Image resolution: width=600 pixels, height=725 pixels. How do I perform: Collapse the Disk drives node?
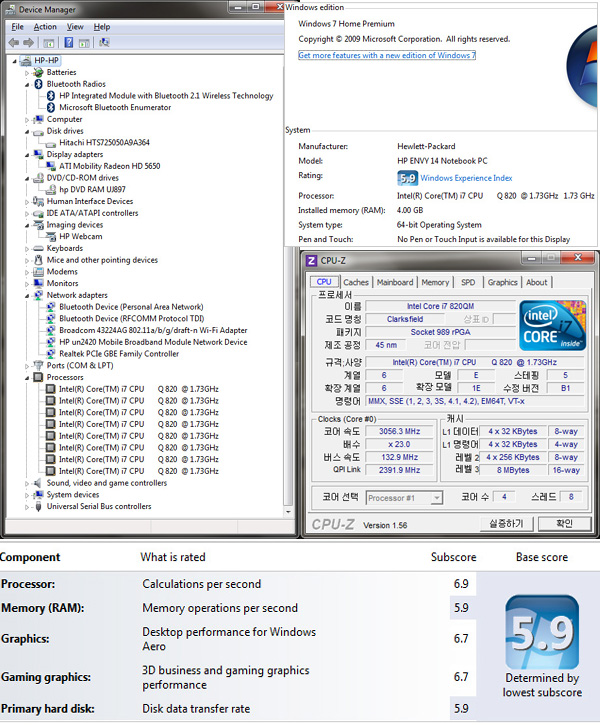tap(27, 132)
